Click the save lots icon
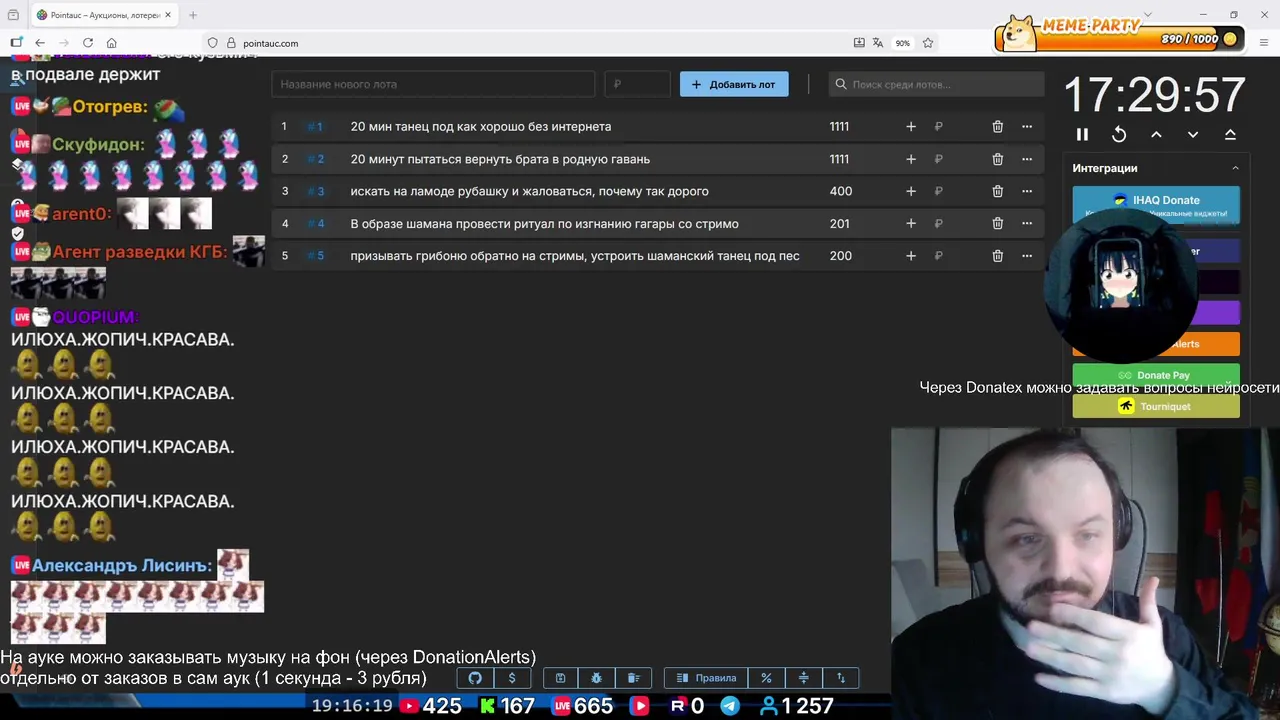This screenshot has height=720, width=1280. click(x=560, y=678)
